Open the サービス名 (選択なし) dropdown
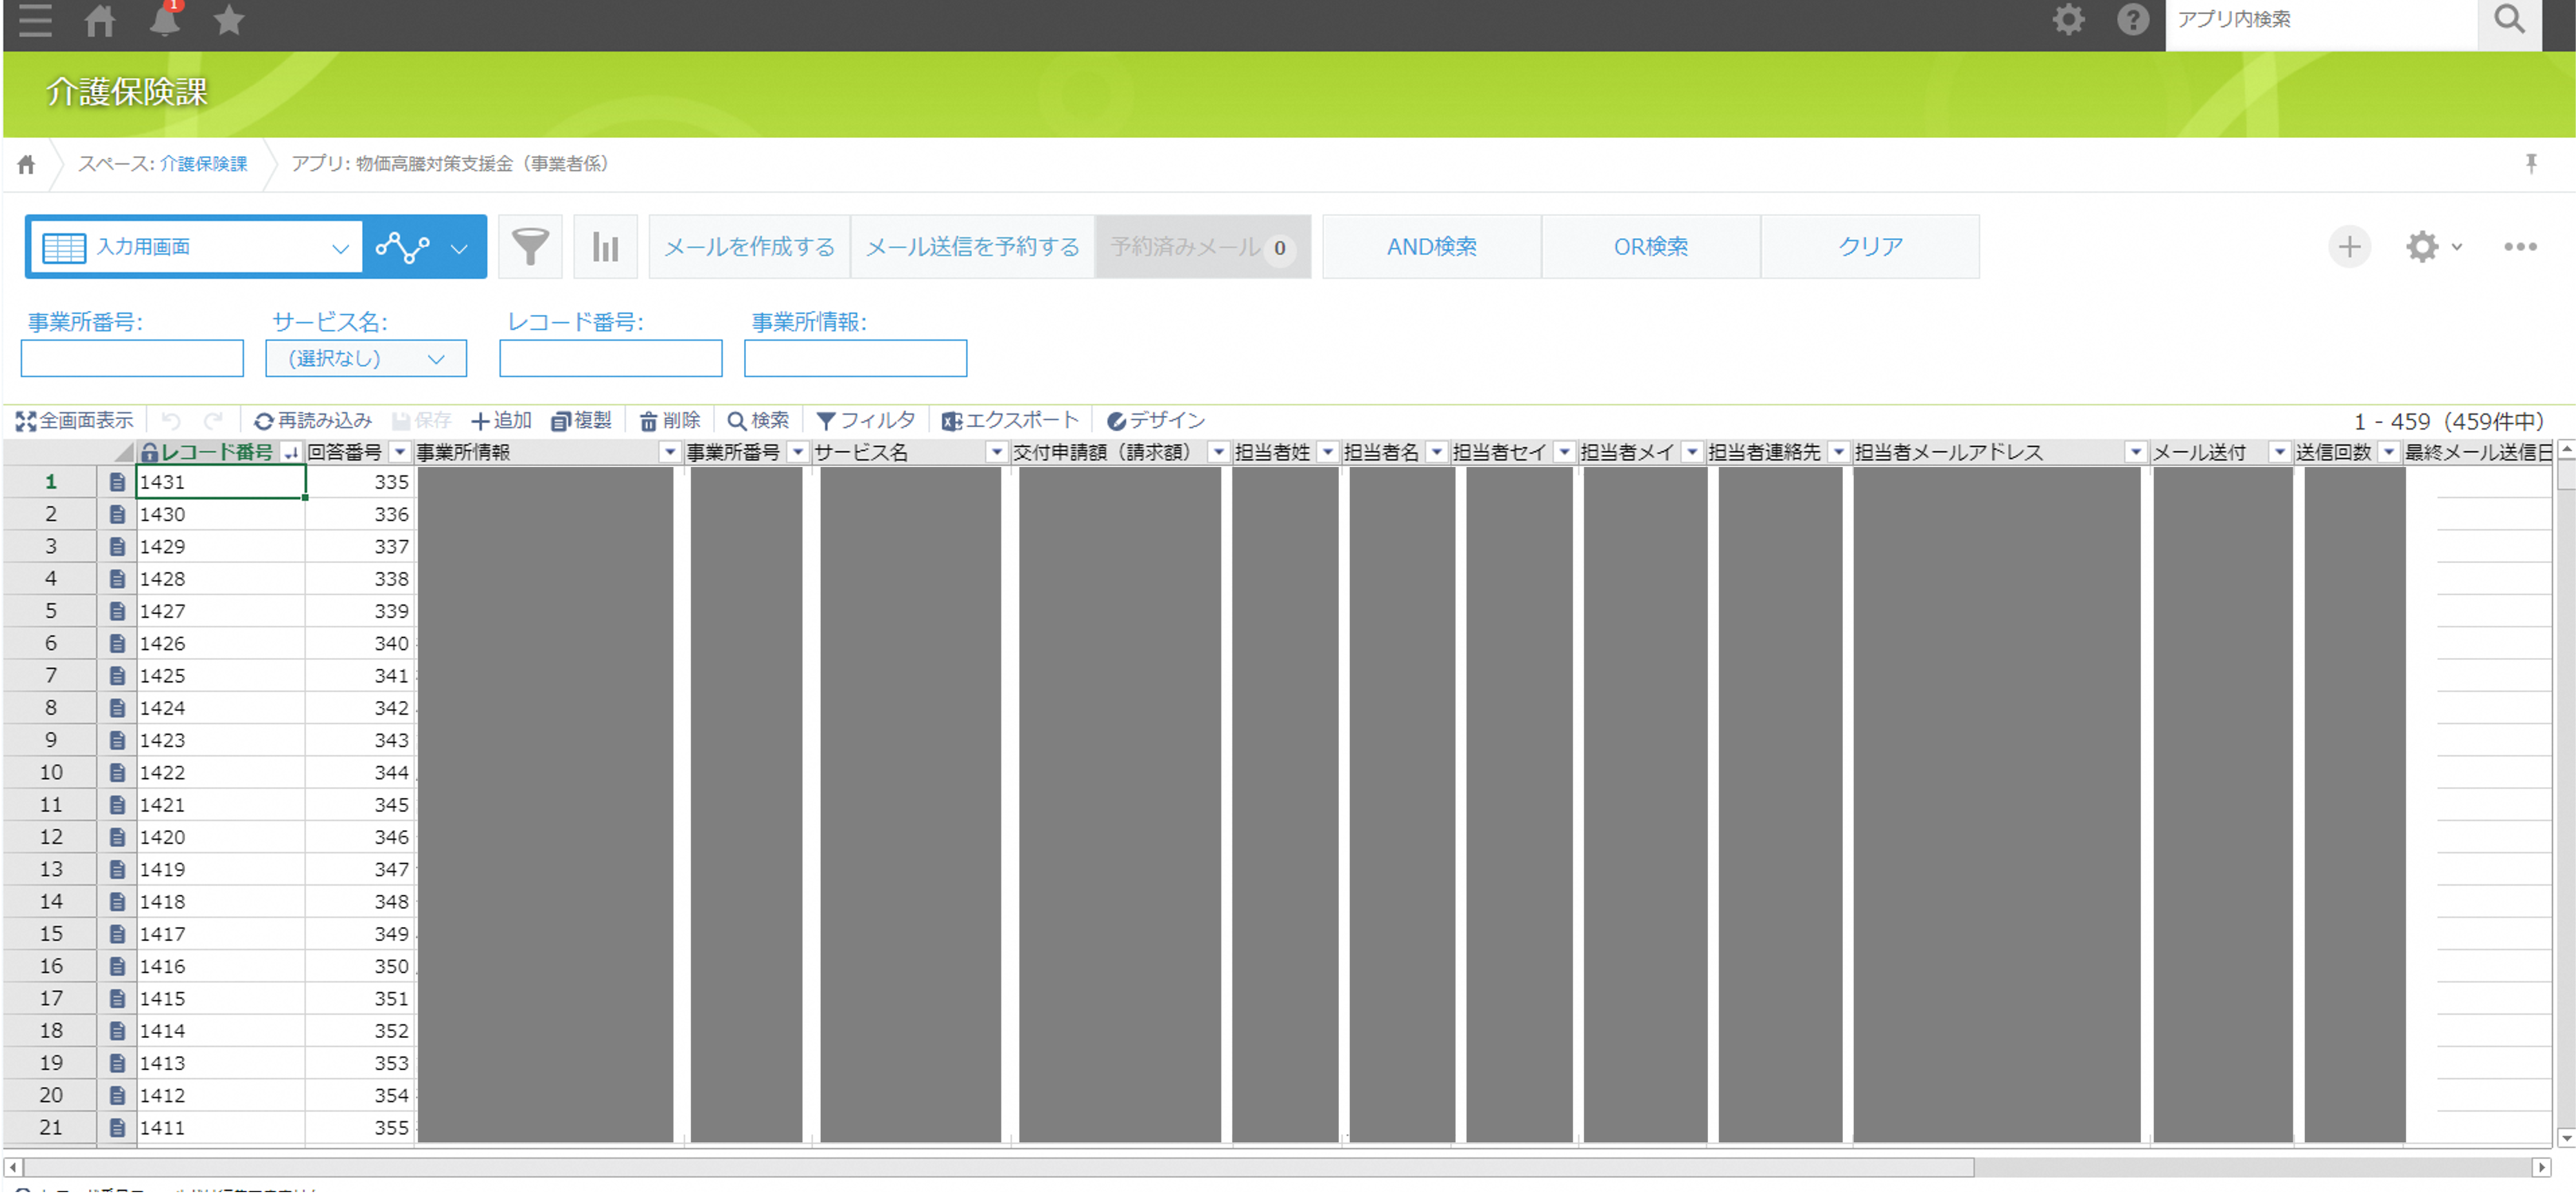Image resolution: width=2576 pixels, height=1194 pixels. [366, 358]
